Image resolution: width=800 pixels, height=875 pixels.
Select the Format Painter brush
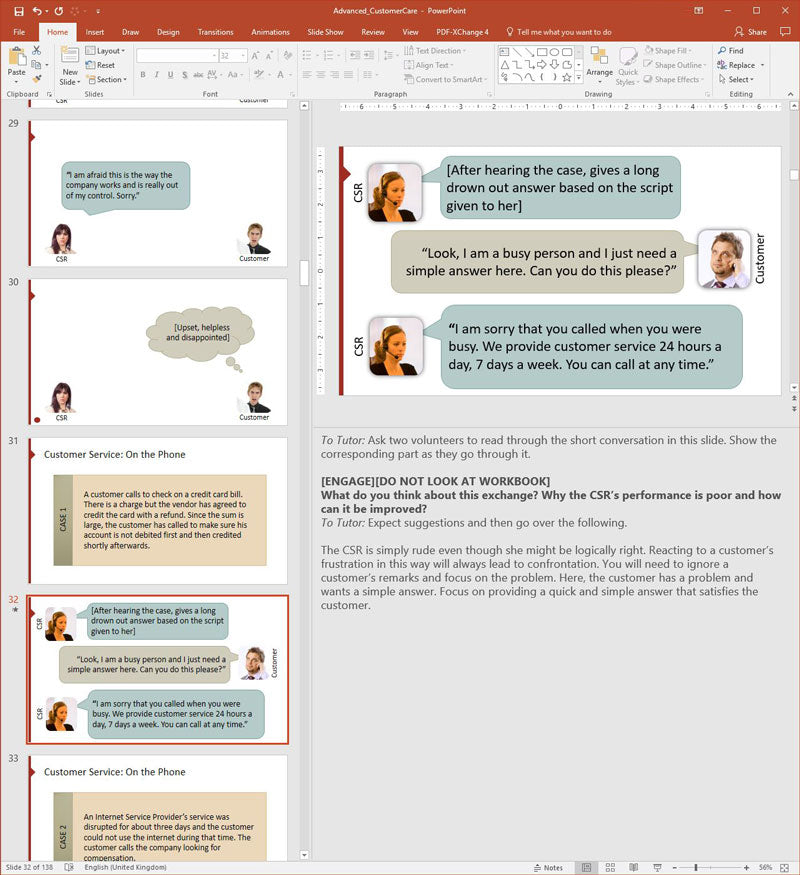[x=36, y=79]
